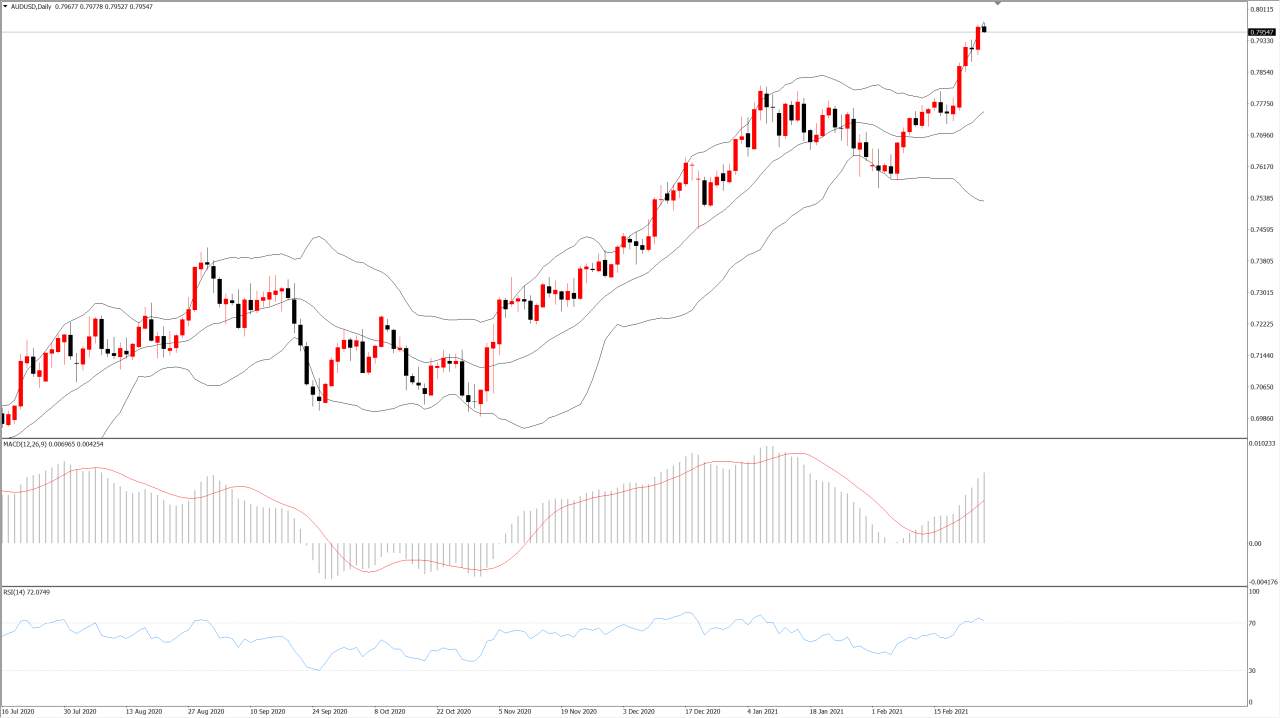
Task: Select the current price label 0.79547
Action: (1262, 32)
